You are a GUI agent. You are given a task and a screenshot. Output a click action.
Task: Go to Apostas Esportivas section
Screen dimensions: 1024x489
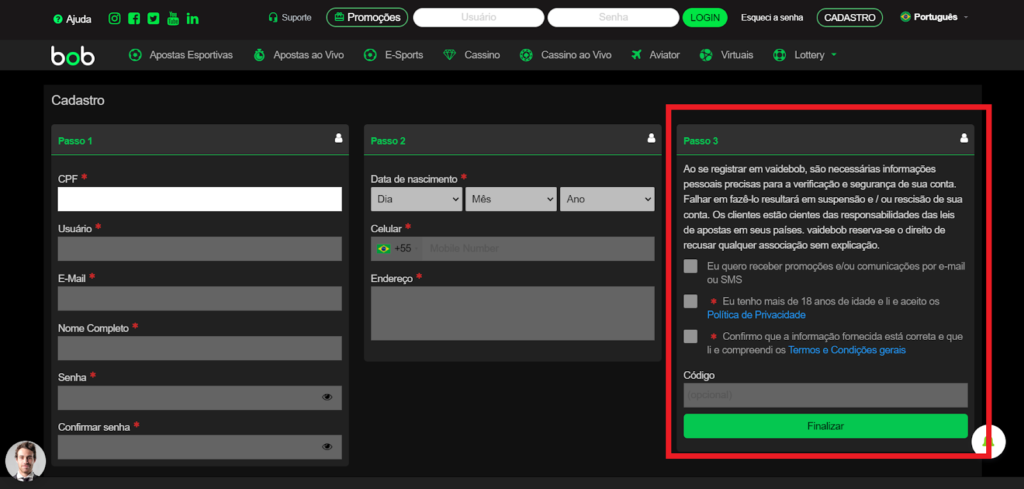tap(181, 55)
